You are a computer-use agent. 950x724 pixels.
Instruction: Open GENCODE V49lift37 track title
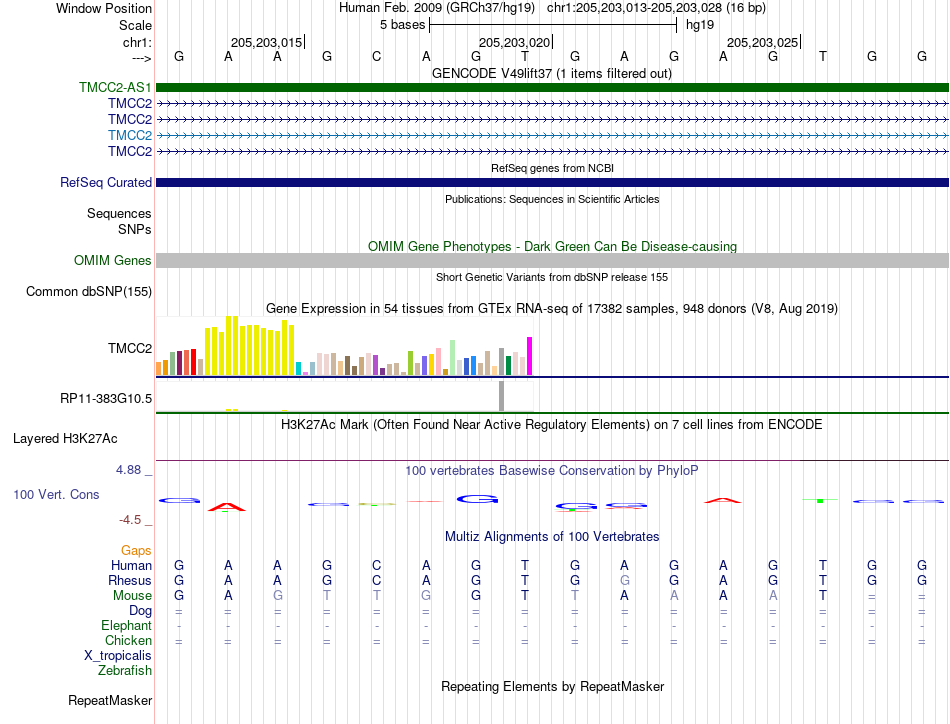(x=552, y=73)
